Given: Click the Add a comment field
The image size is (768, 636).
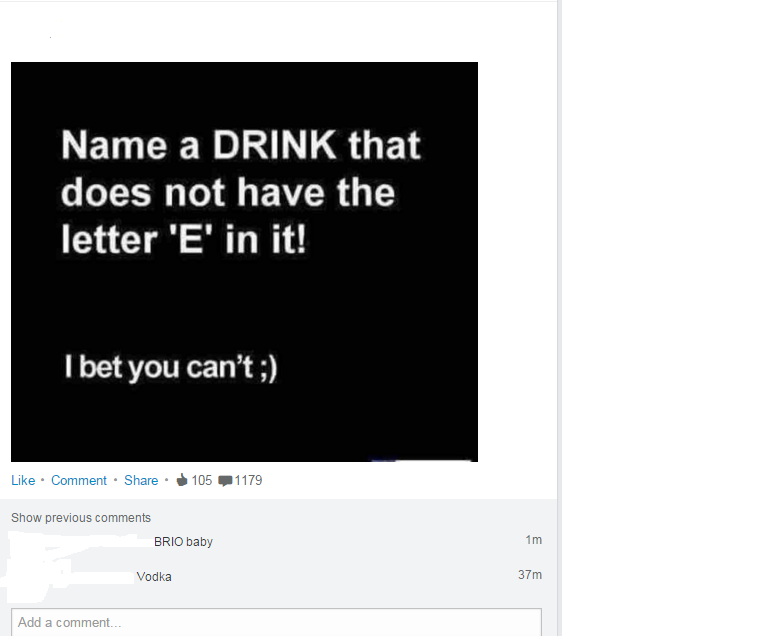Looking at the screenshot, I should (x=276, y=622).
